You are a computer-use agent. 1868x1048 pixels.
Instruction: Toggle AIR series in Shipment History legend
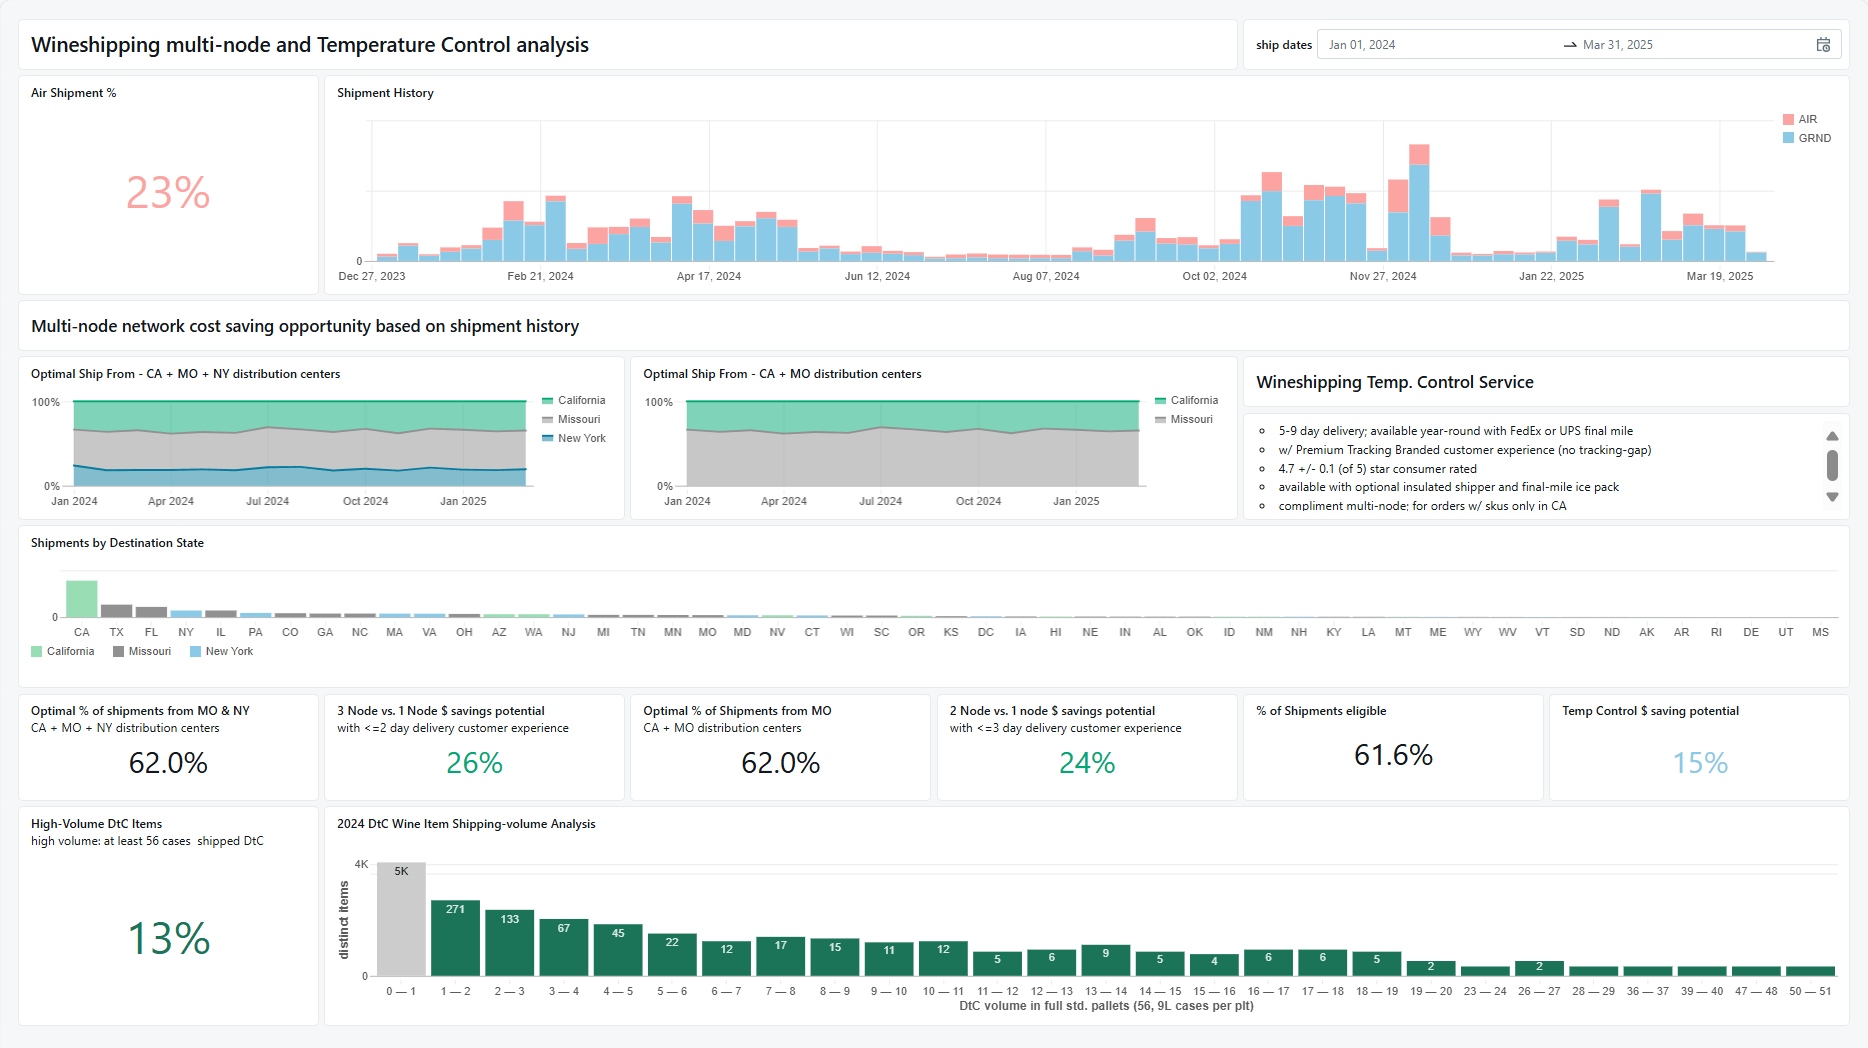click(x=1800, y=119)
